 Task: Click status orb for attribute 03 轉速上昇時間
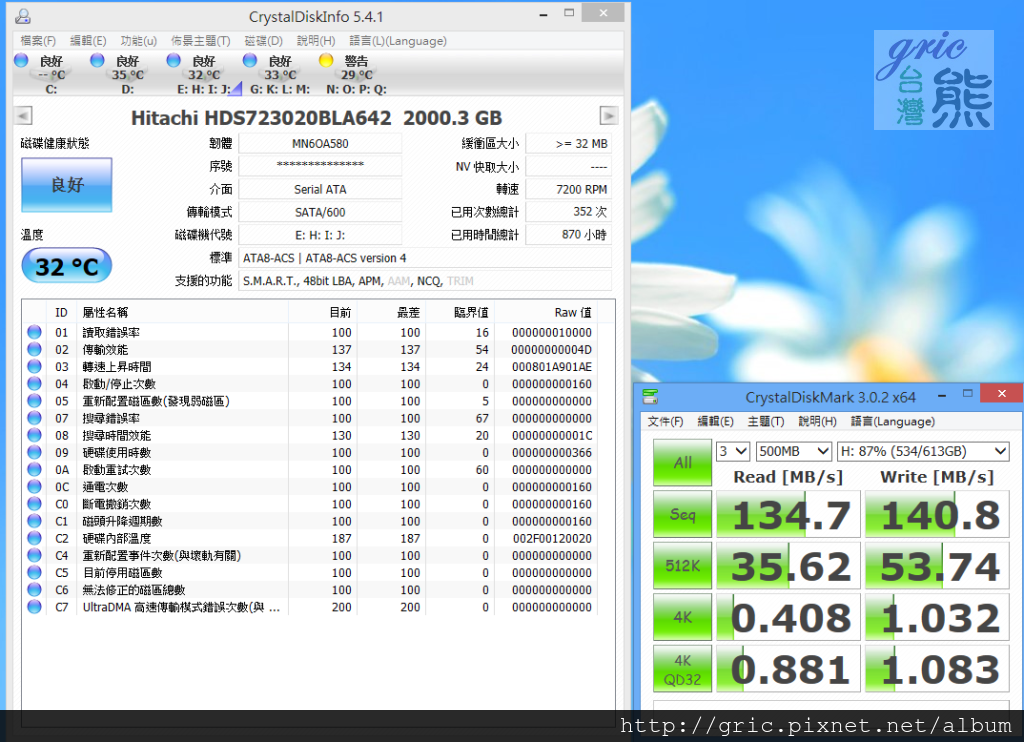click(35, 366)
